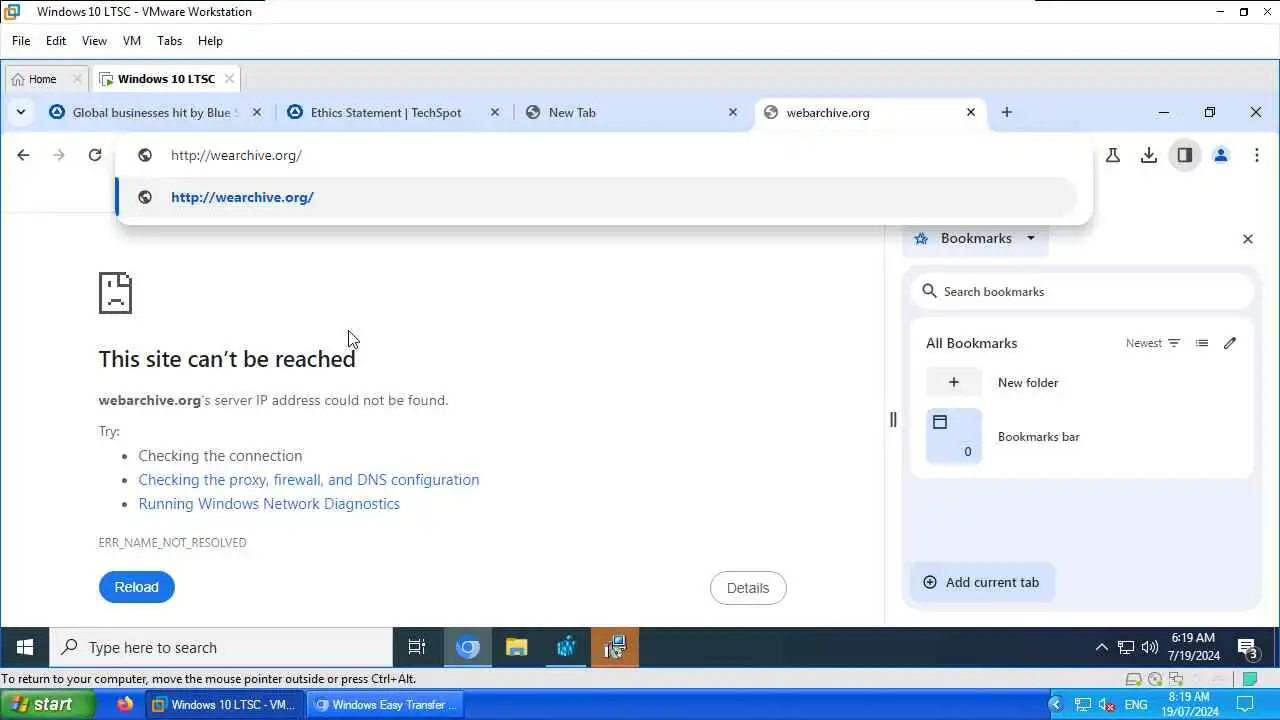Screen dimensions: 1280x720
Task: Click ENG language indicator on host
Action: (1136, 705)
